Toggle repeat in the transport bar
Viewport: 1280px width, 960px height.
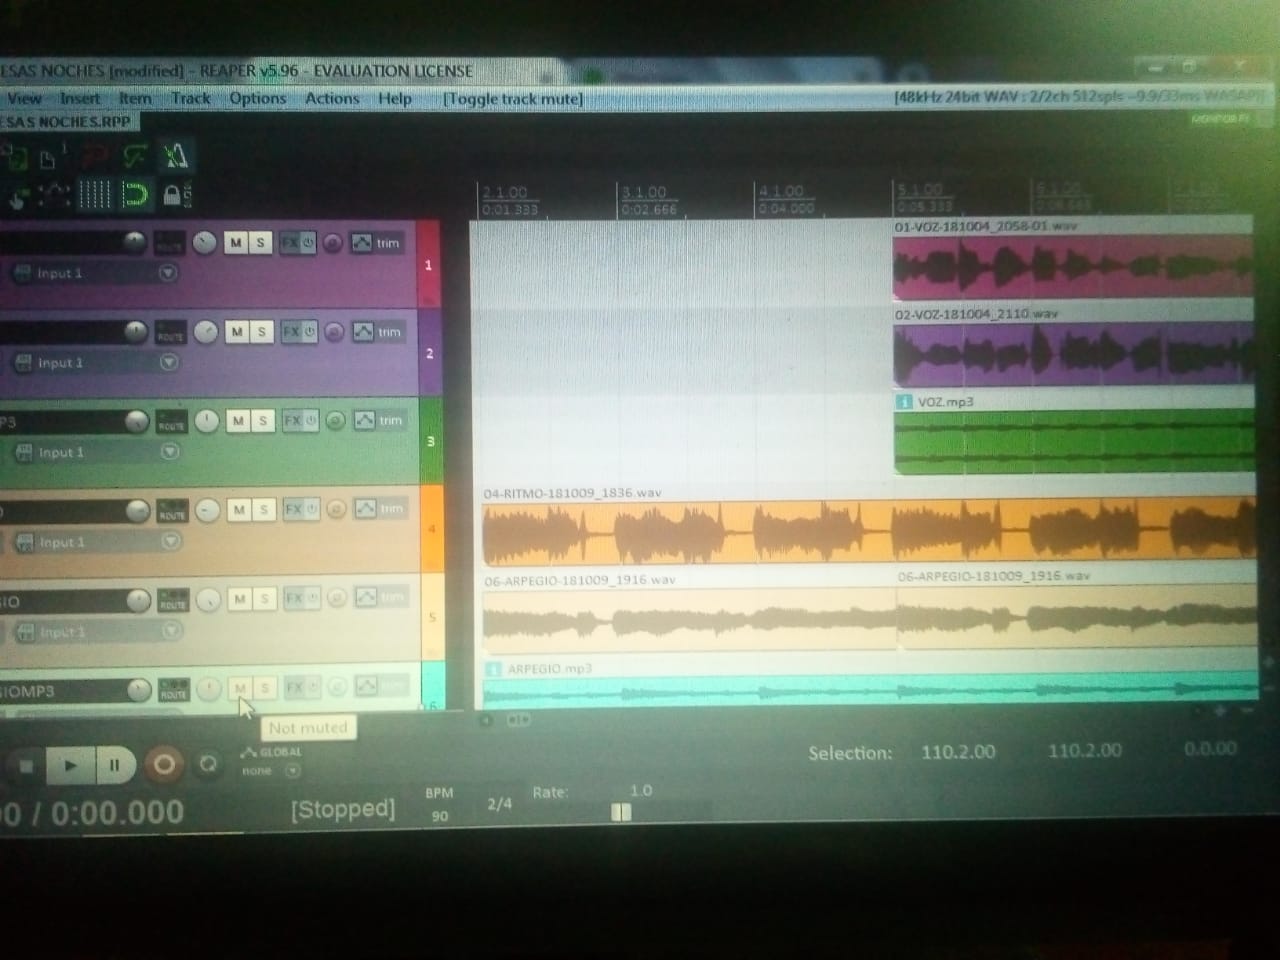coord(208,764)
